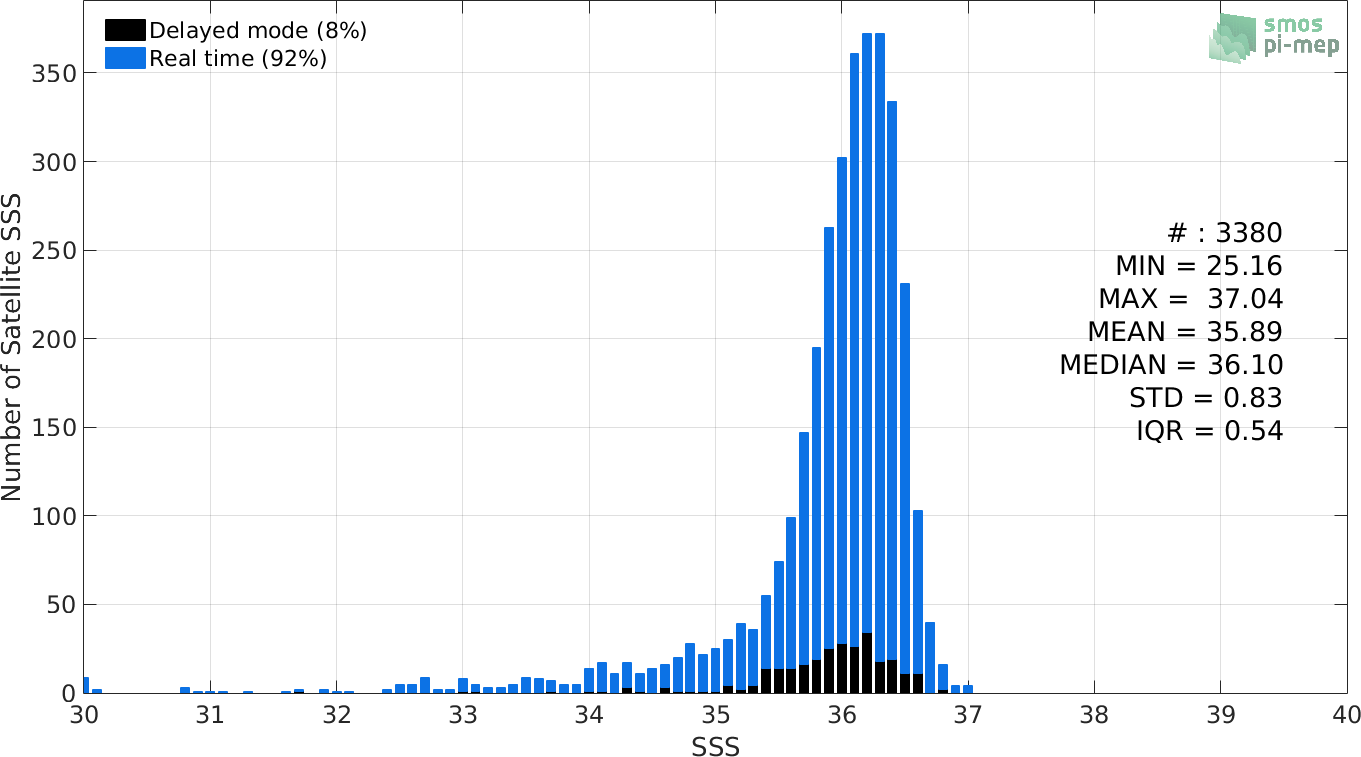1361x757 pixels.
Task: Click the x-axis tick label 31
Action: pyautogui.click(x=210, y=716)
